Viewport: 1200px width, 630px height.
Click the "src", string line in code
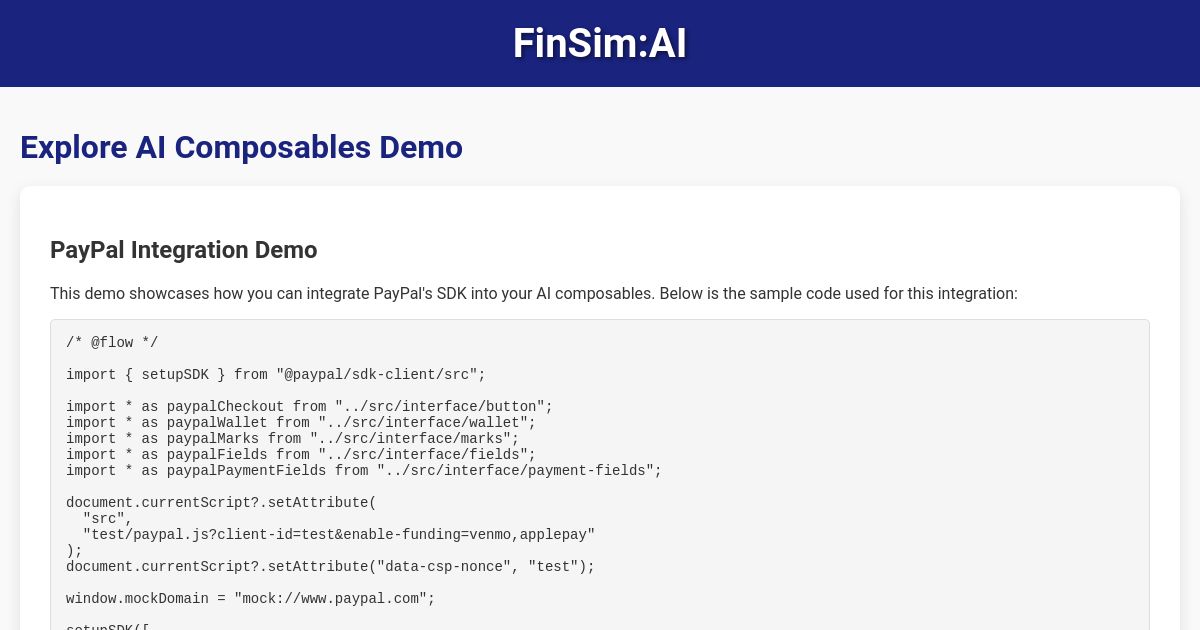[x=108, y=519]
